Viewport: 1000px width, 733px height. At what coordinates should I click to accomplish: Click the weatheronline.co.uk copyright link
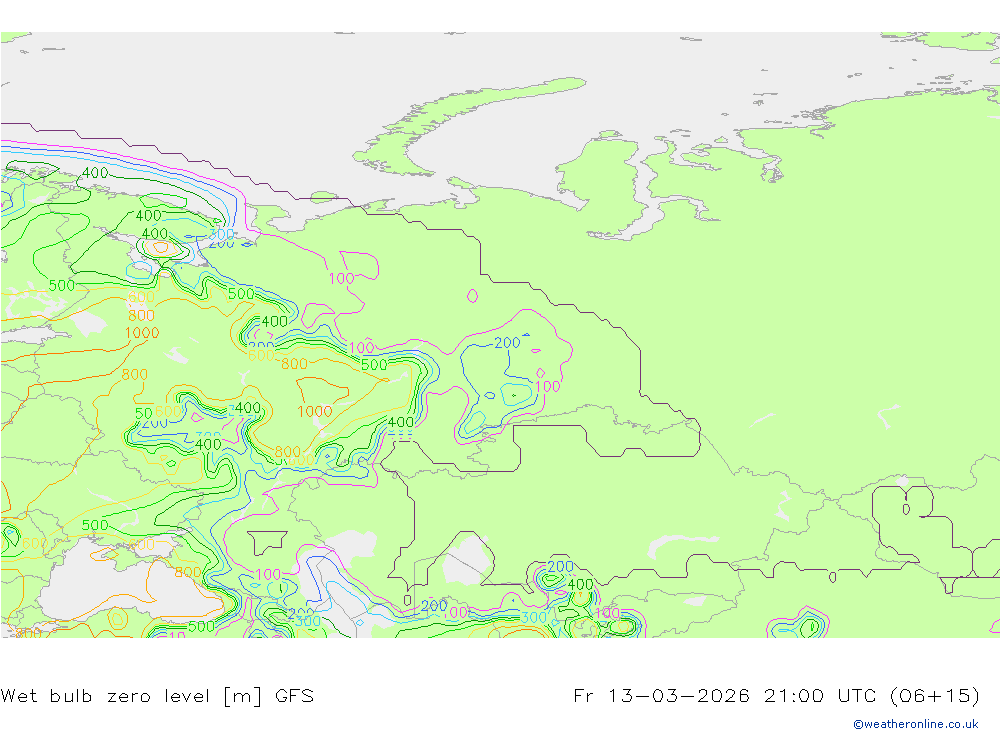click(x=916, y=724)
